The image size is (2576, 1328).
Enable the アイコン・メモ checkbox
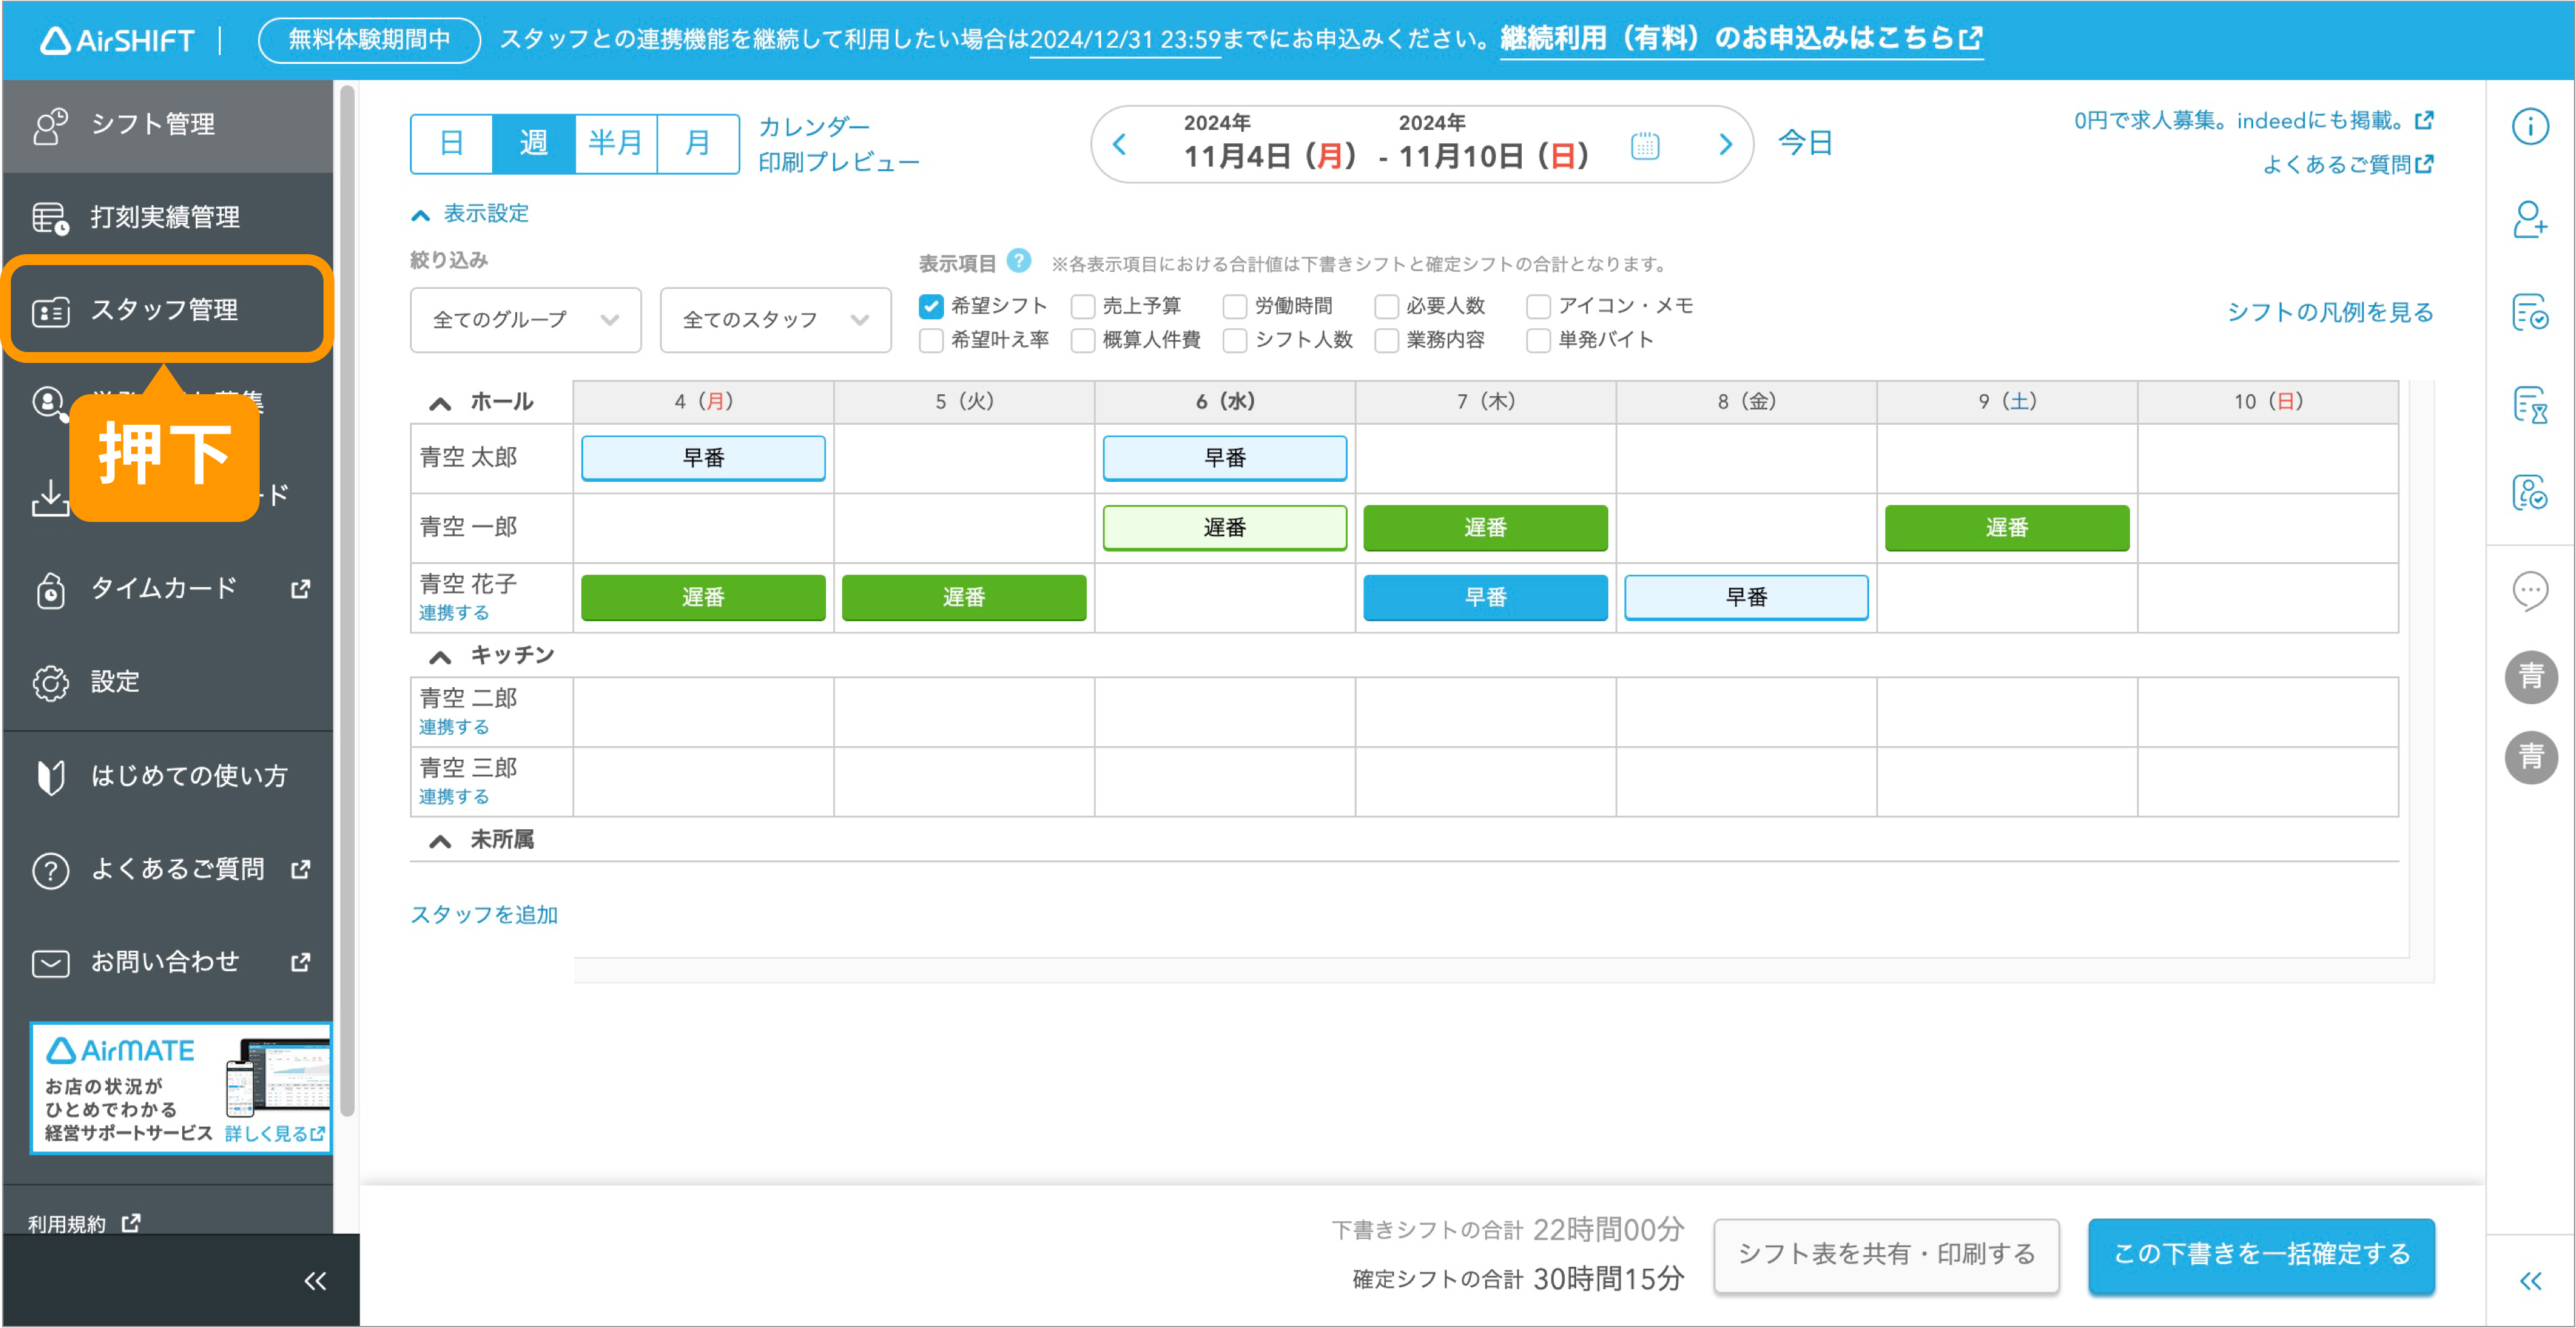tap(1539, 306)
